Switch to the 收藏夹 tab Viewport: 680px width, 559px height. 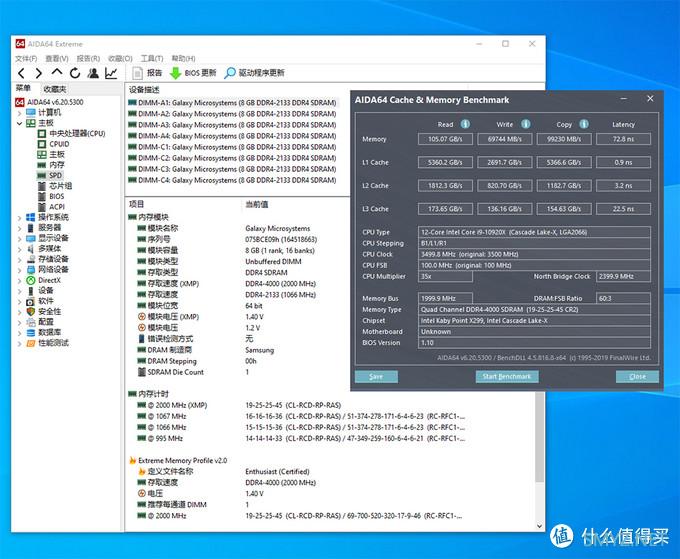pyautogui.click(x=53, y=89)
